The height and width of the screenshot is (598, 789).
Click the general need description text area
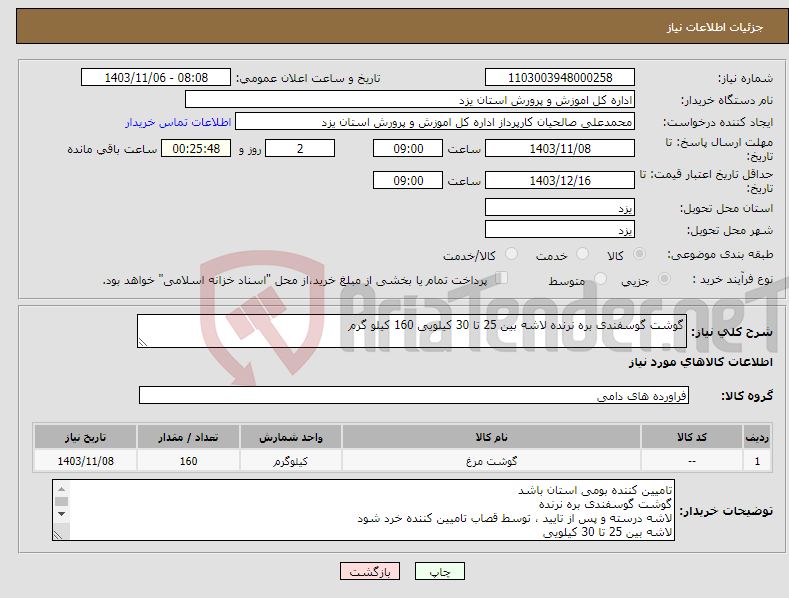412,331
